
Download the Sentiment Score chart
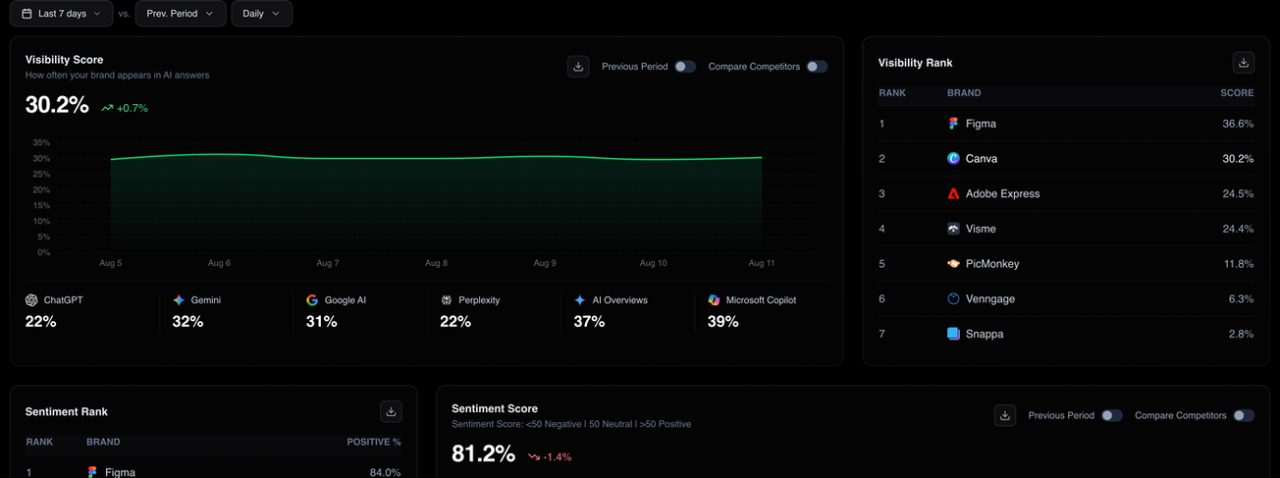[x=1005, y=415]
